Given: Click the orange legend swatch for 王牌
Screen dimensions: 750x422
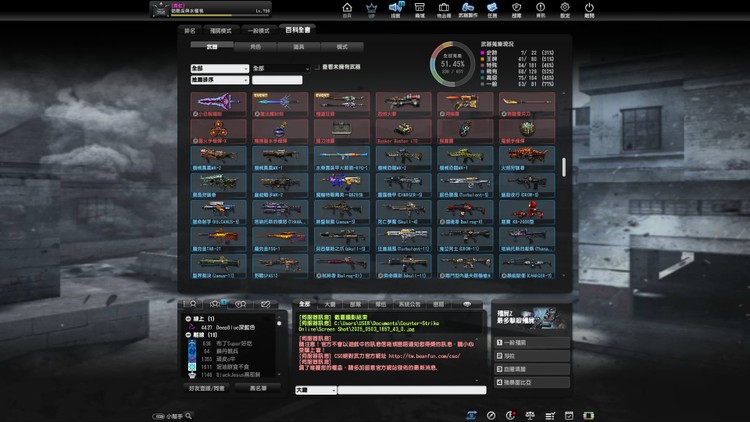Looking at the screenshot, I should tap(482, 59).
